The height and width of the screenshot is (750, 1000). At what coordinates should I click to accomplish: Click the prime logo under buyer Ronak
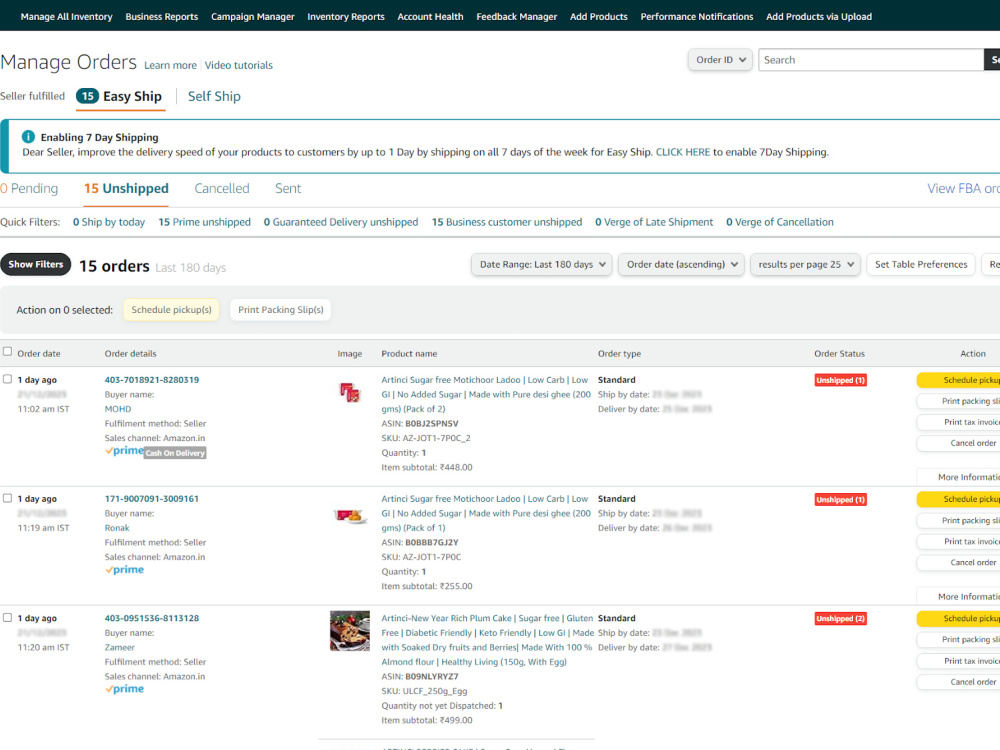[124, 570]
